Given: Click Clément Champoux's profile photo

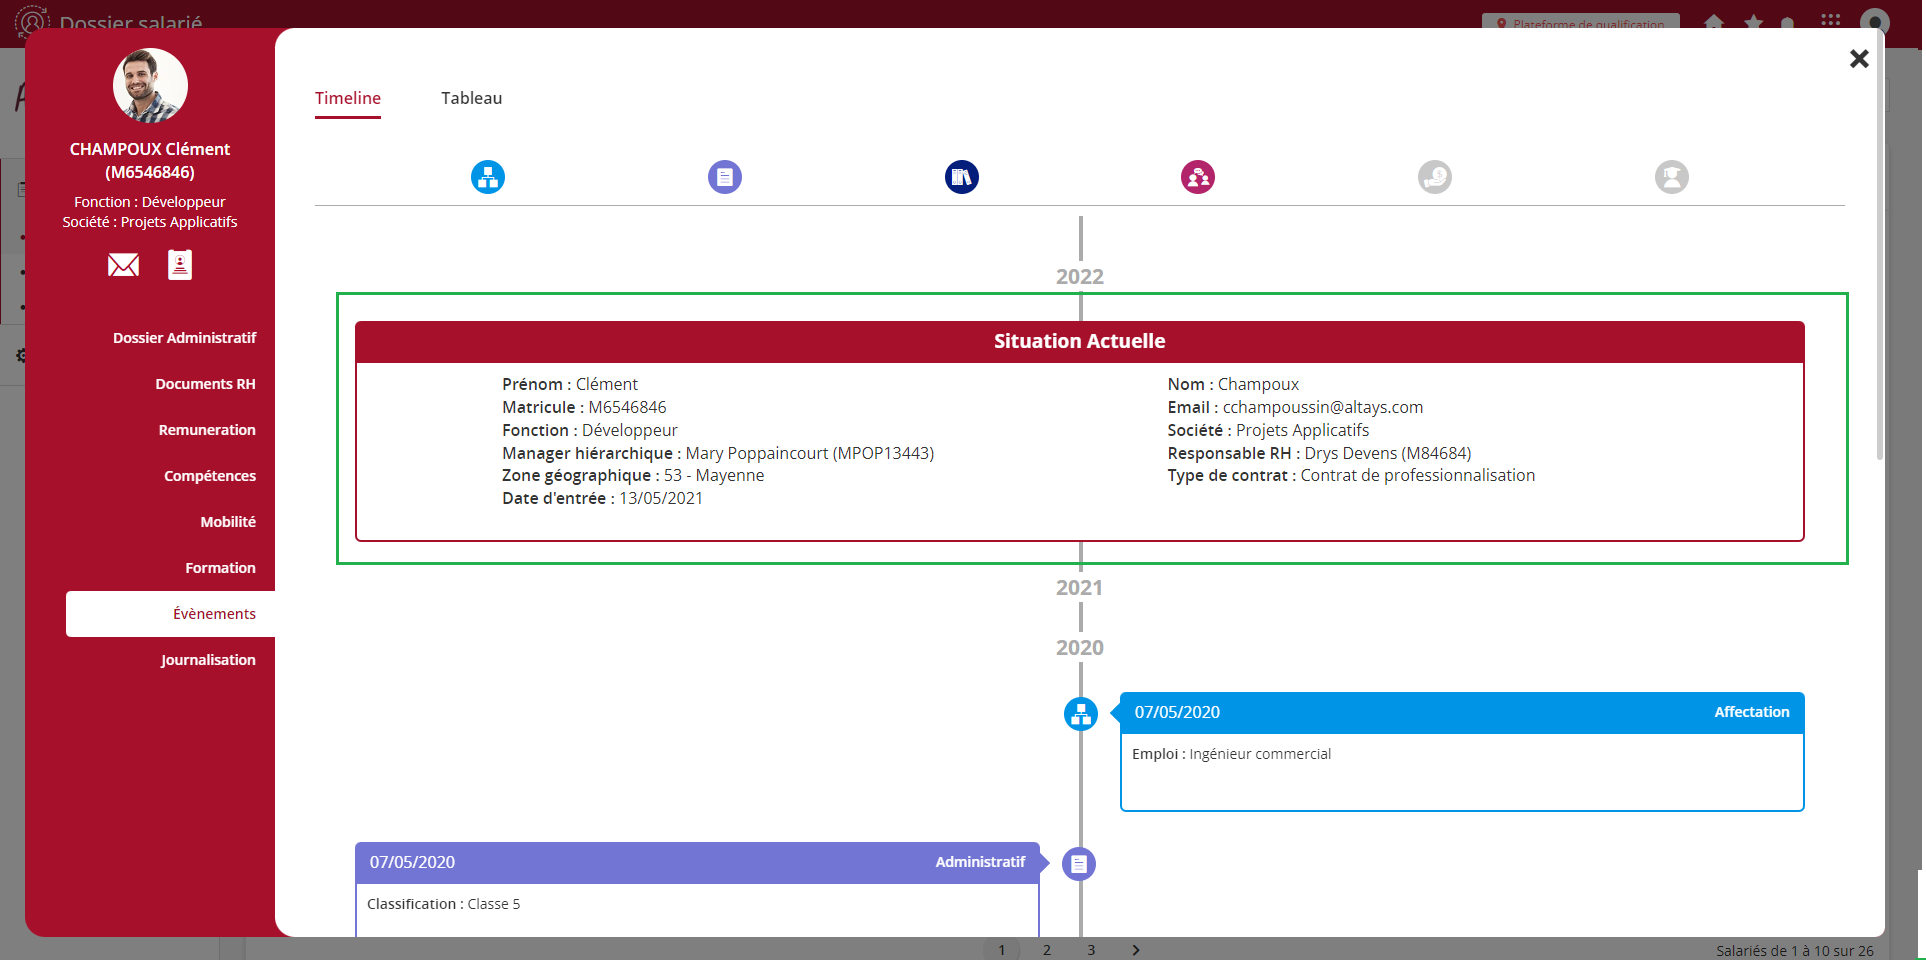Looking at the screenshot, I should (150, 86).
